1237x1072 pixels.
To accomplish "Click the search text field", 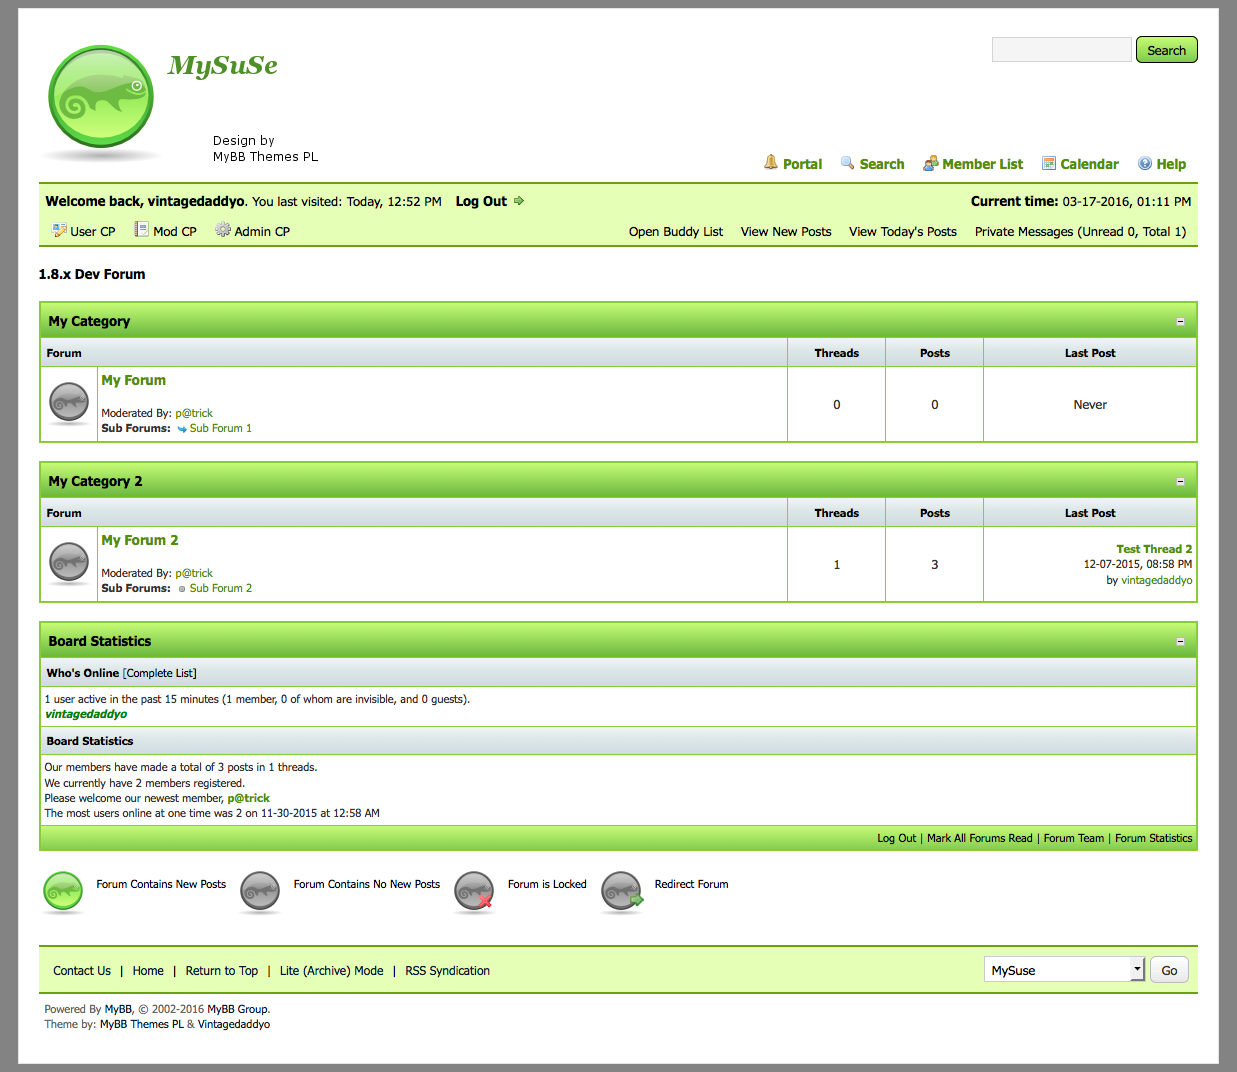I will (x=1061, y=50).
